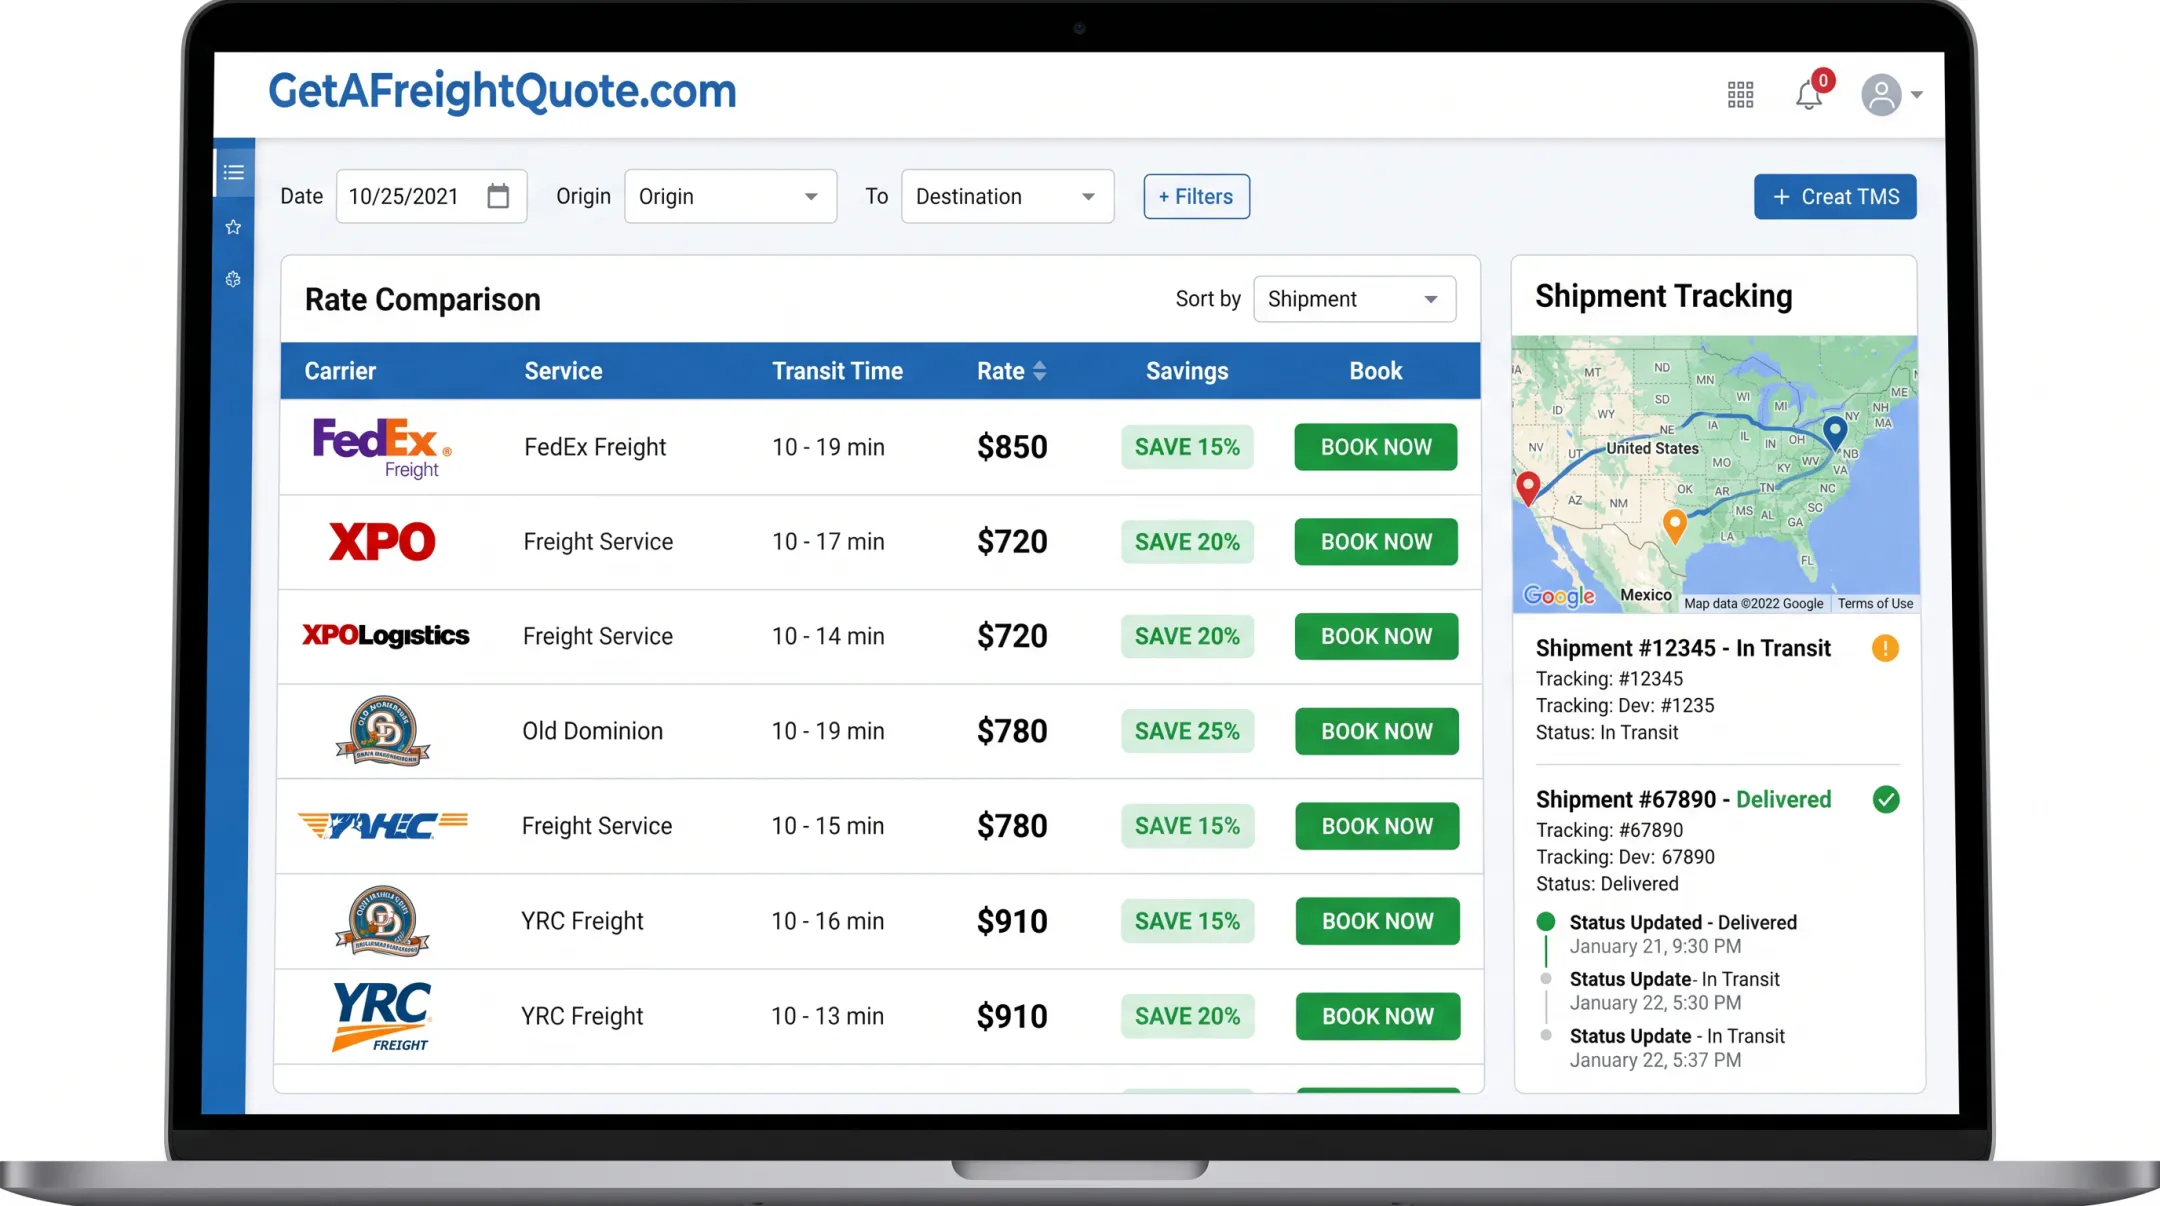This screenshot has height=1206, width=2160.
Task: Click the Creat TMS button
Action: pos(1835,197)
